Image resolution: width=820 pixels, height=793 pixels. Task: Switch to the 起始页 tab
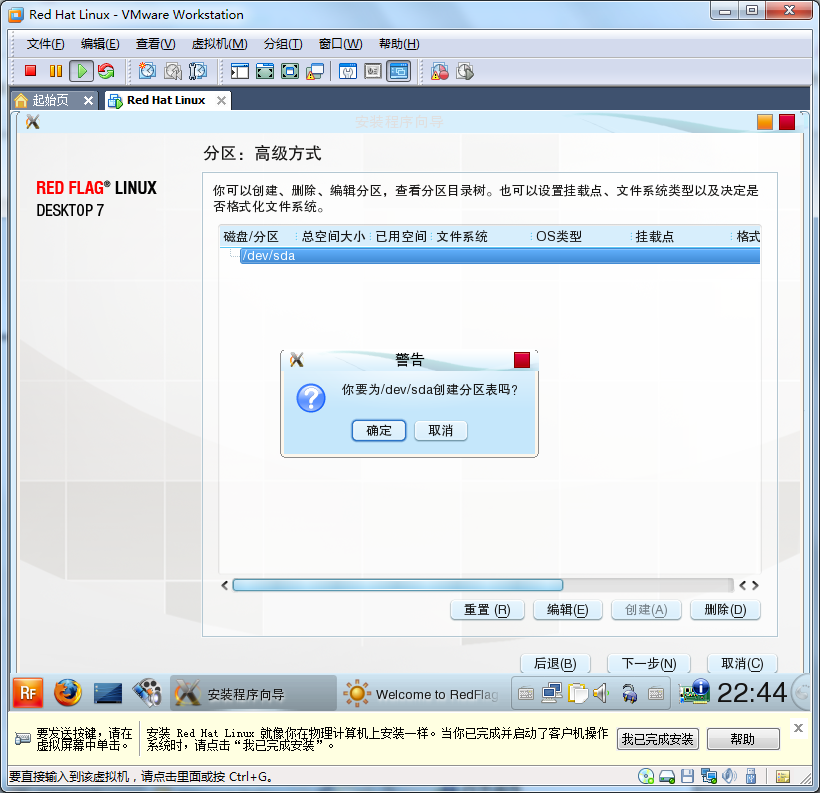click(50, 100)
